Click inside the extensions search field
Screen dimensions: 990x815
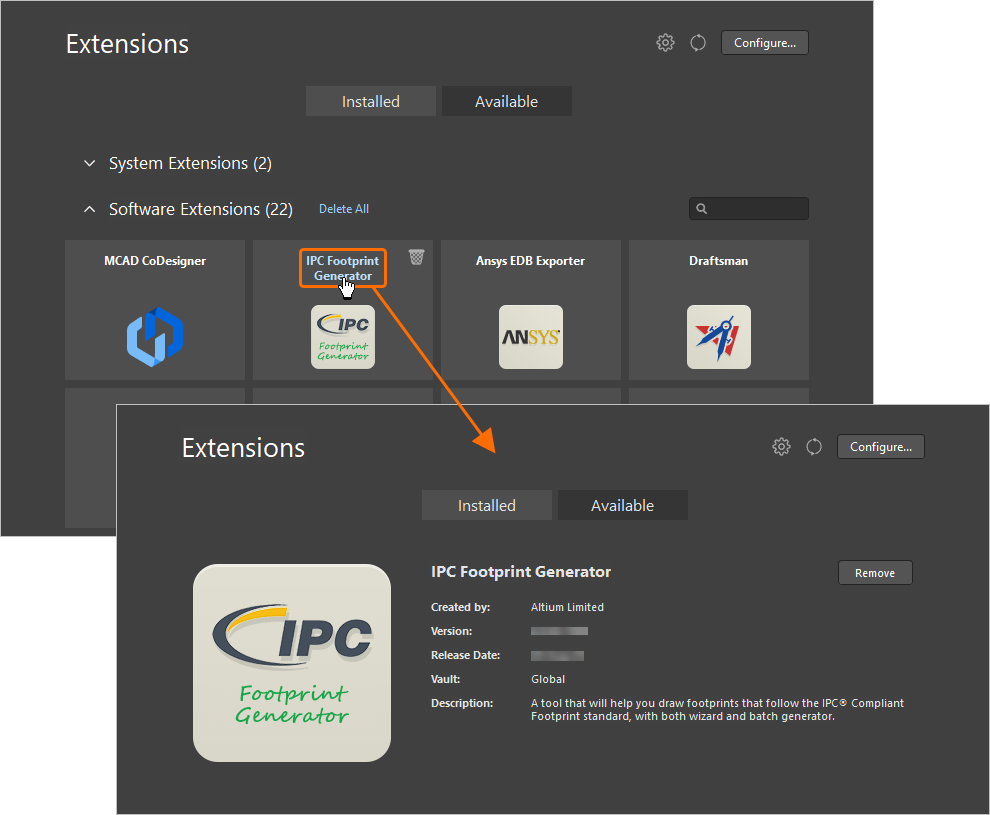pyautogui.click(x=755, y=208)
